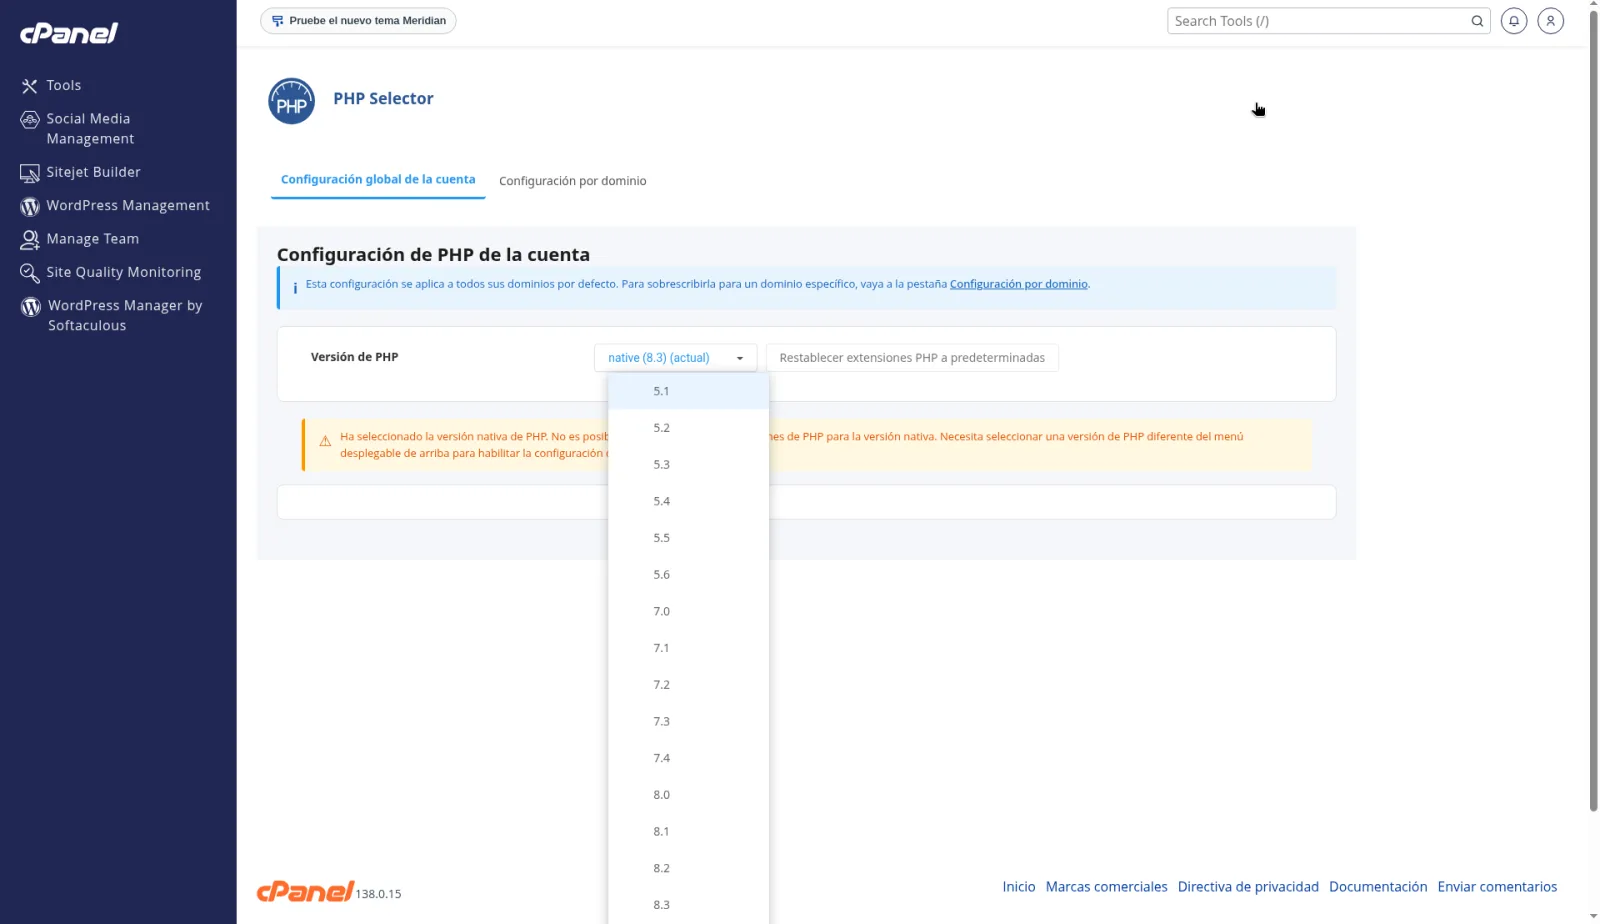The height and width of the screenshot is (924, 1600).
Task: Click the Enviar comentarios footer link
Action: 1497,887
